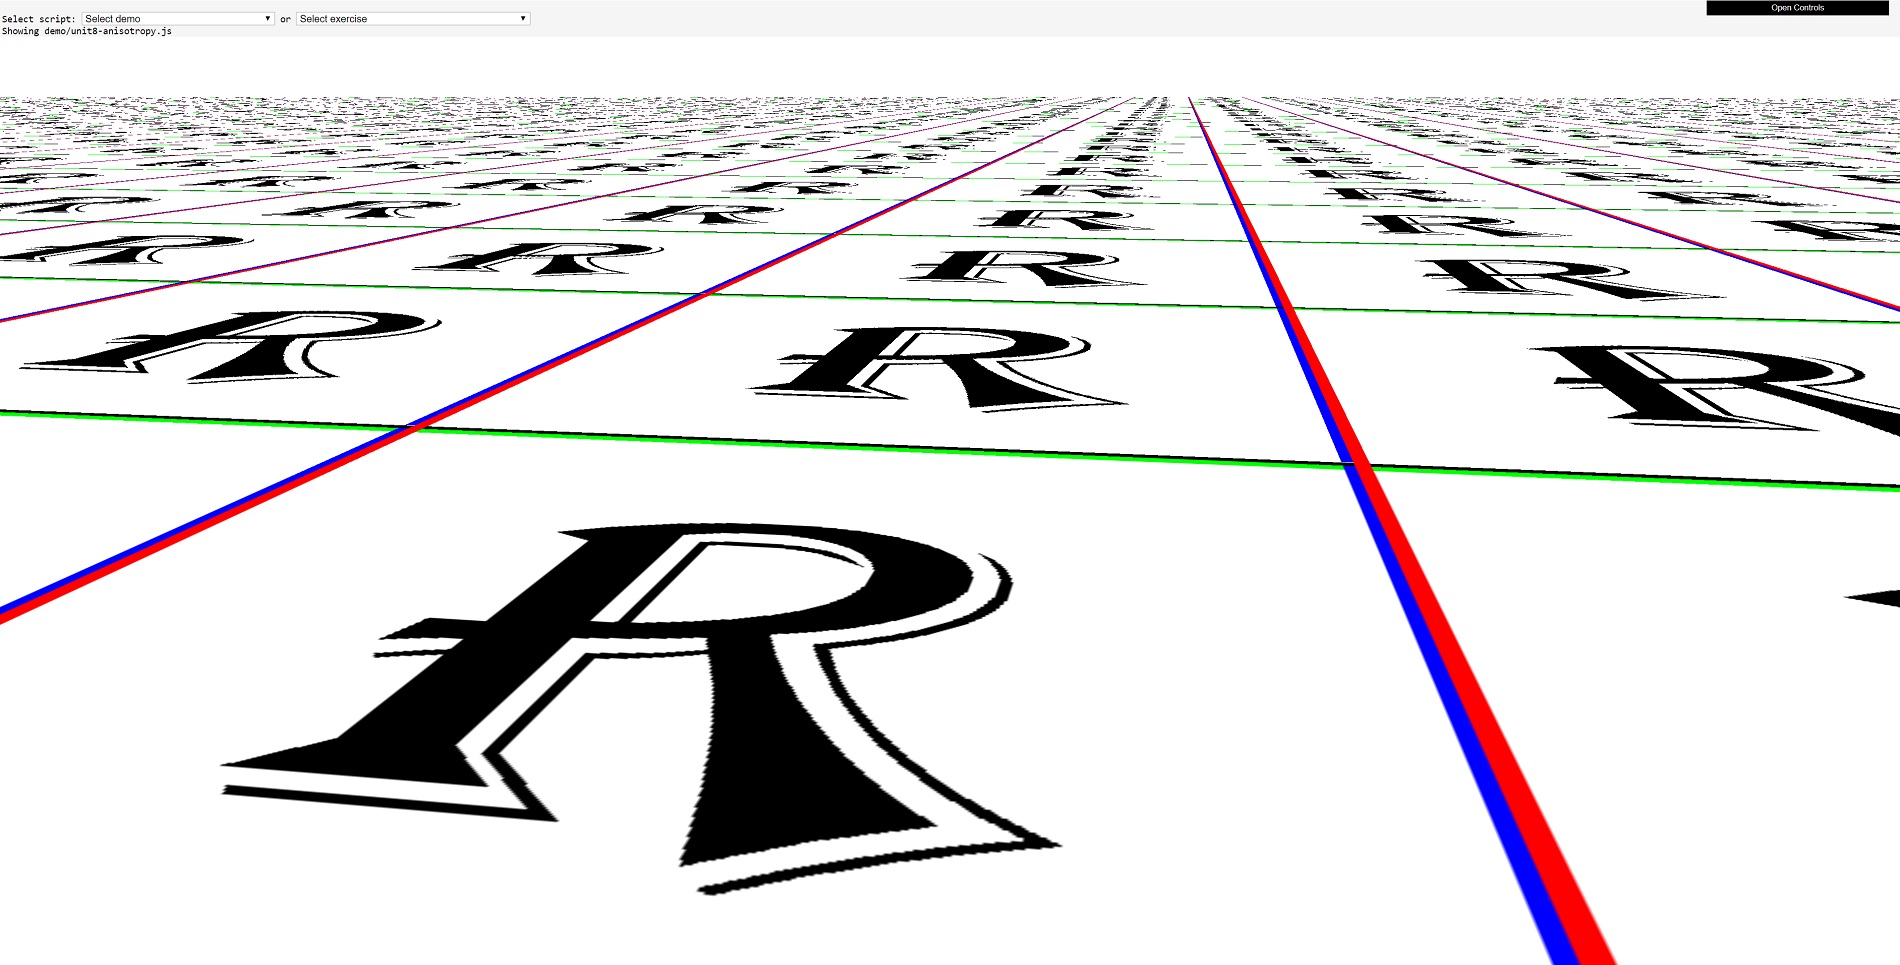Click the 'Showing demo/unit8-anisotropy.js' status text

tap(87, 32)
